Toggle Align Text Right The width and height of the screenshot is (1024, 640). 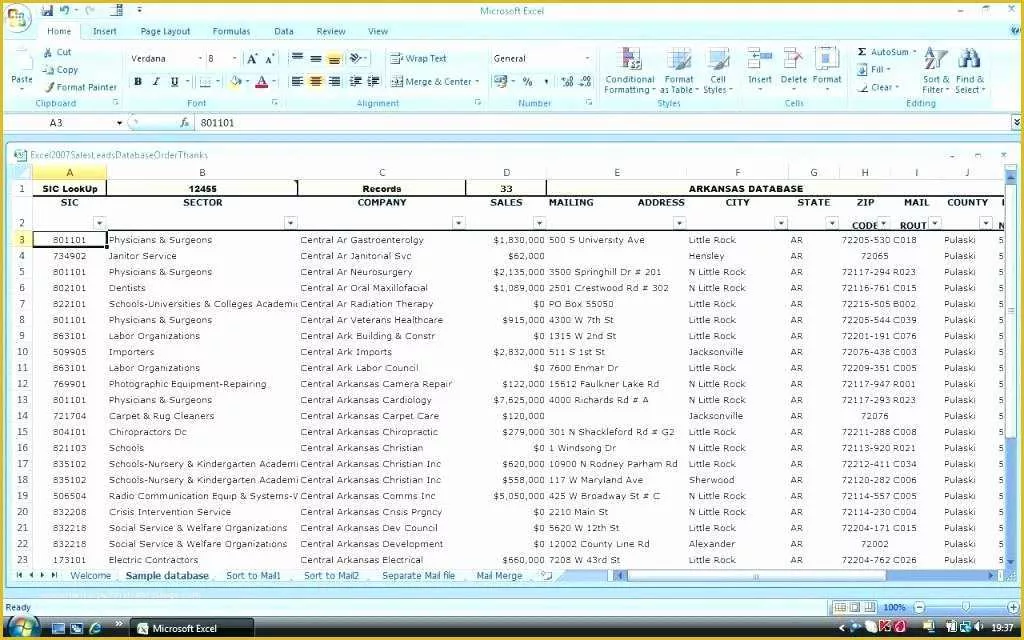(334, 82)
